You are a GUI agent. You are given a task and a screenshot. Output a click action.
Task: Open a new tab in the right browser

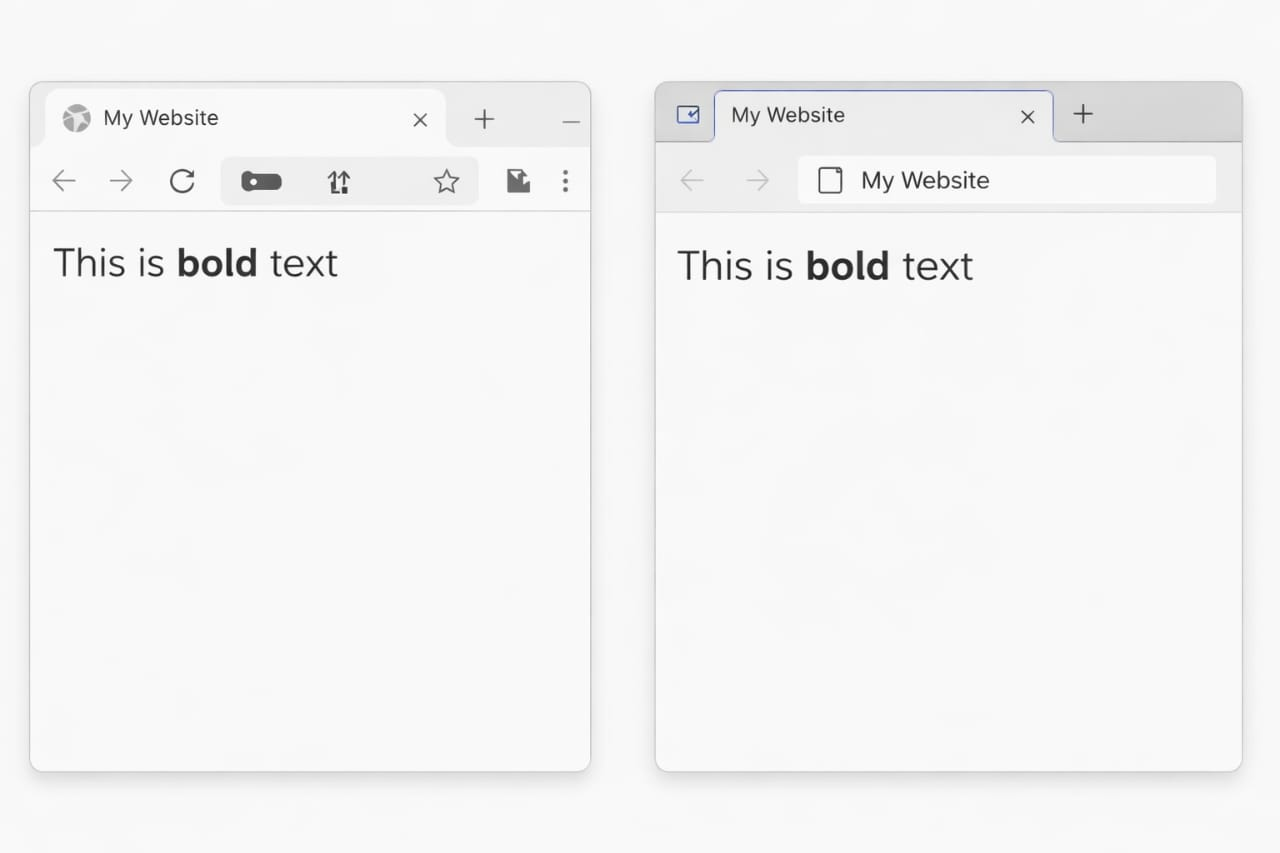[x=1082, y=114]
